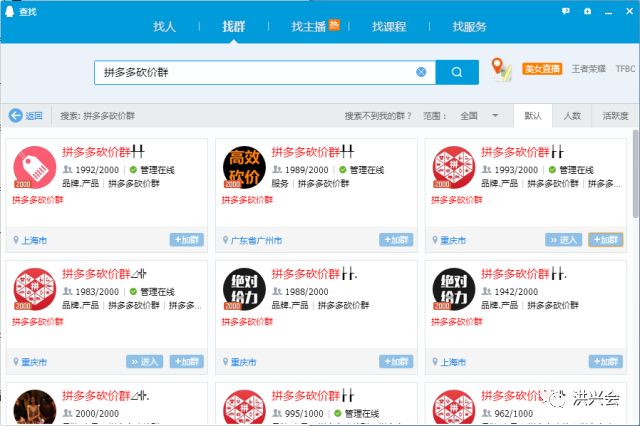640x426 pixels.
Task: Switch to the 找人 tab
Action: [x=164, y=27]
